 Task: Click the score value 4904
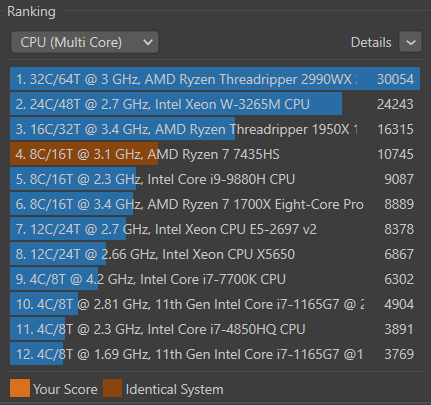pos(399,304)
